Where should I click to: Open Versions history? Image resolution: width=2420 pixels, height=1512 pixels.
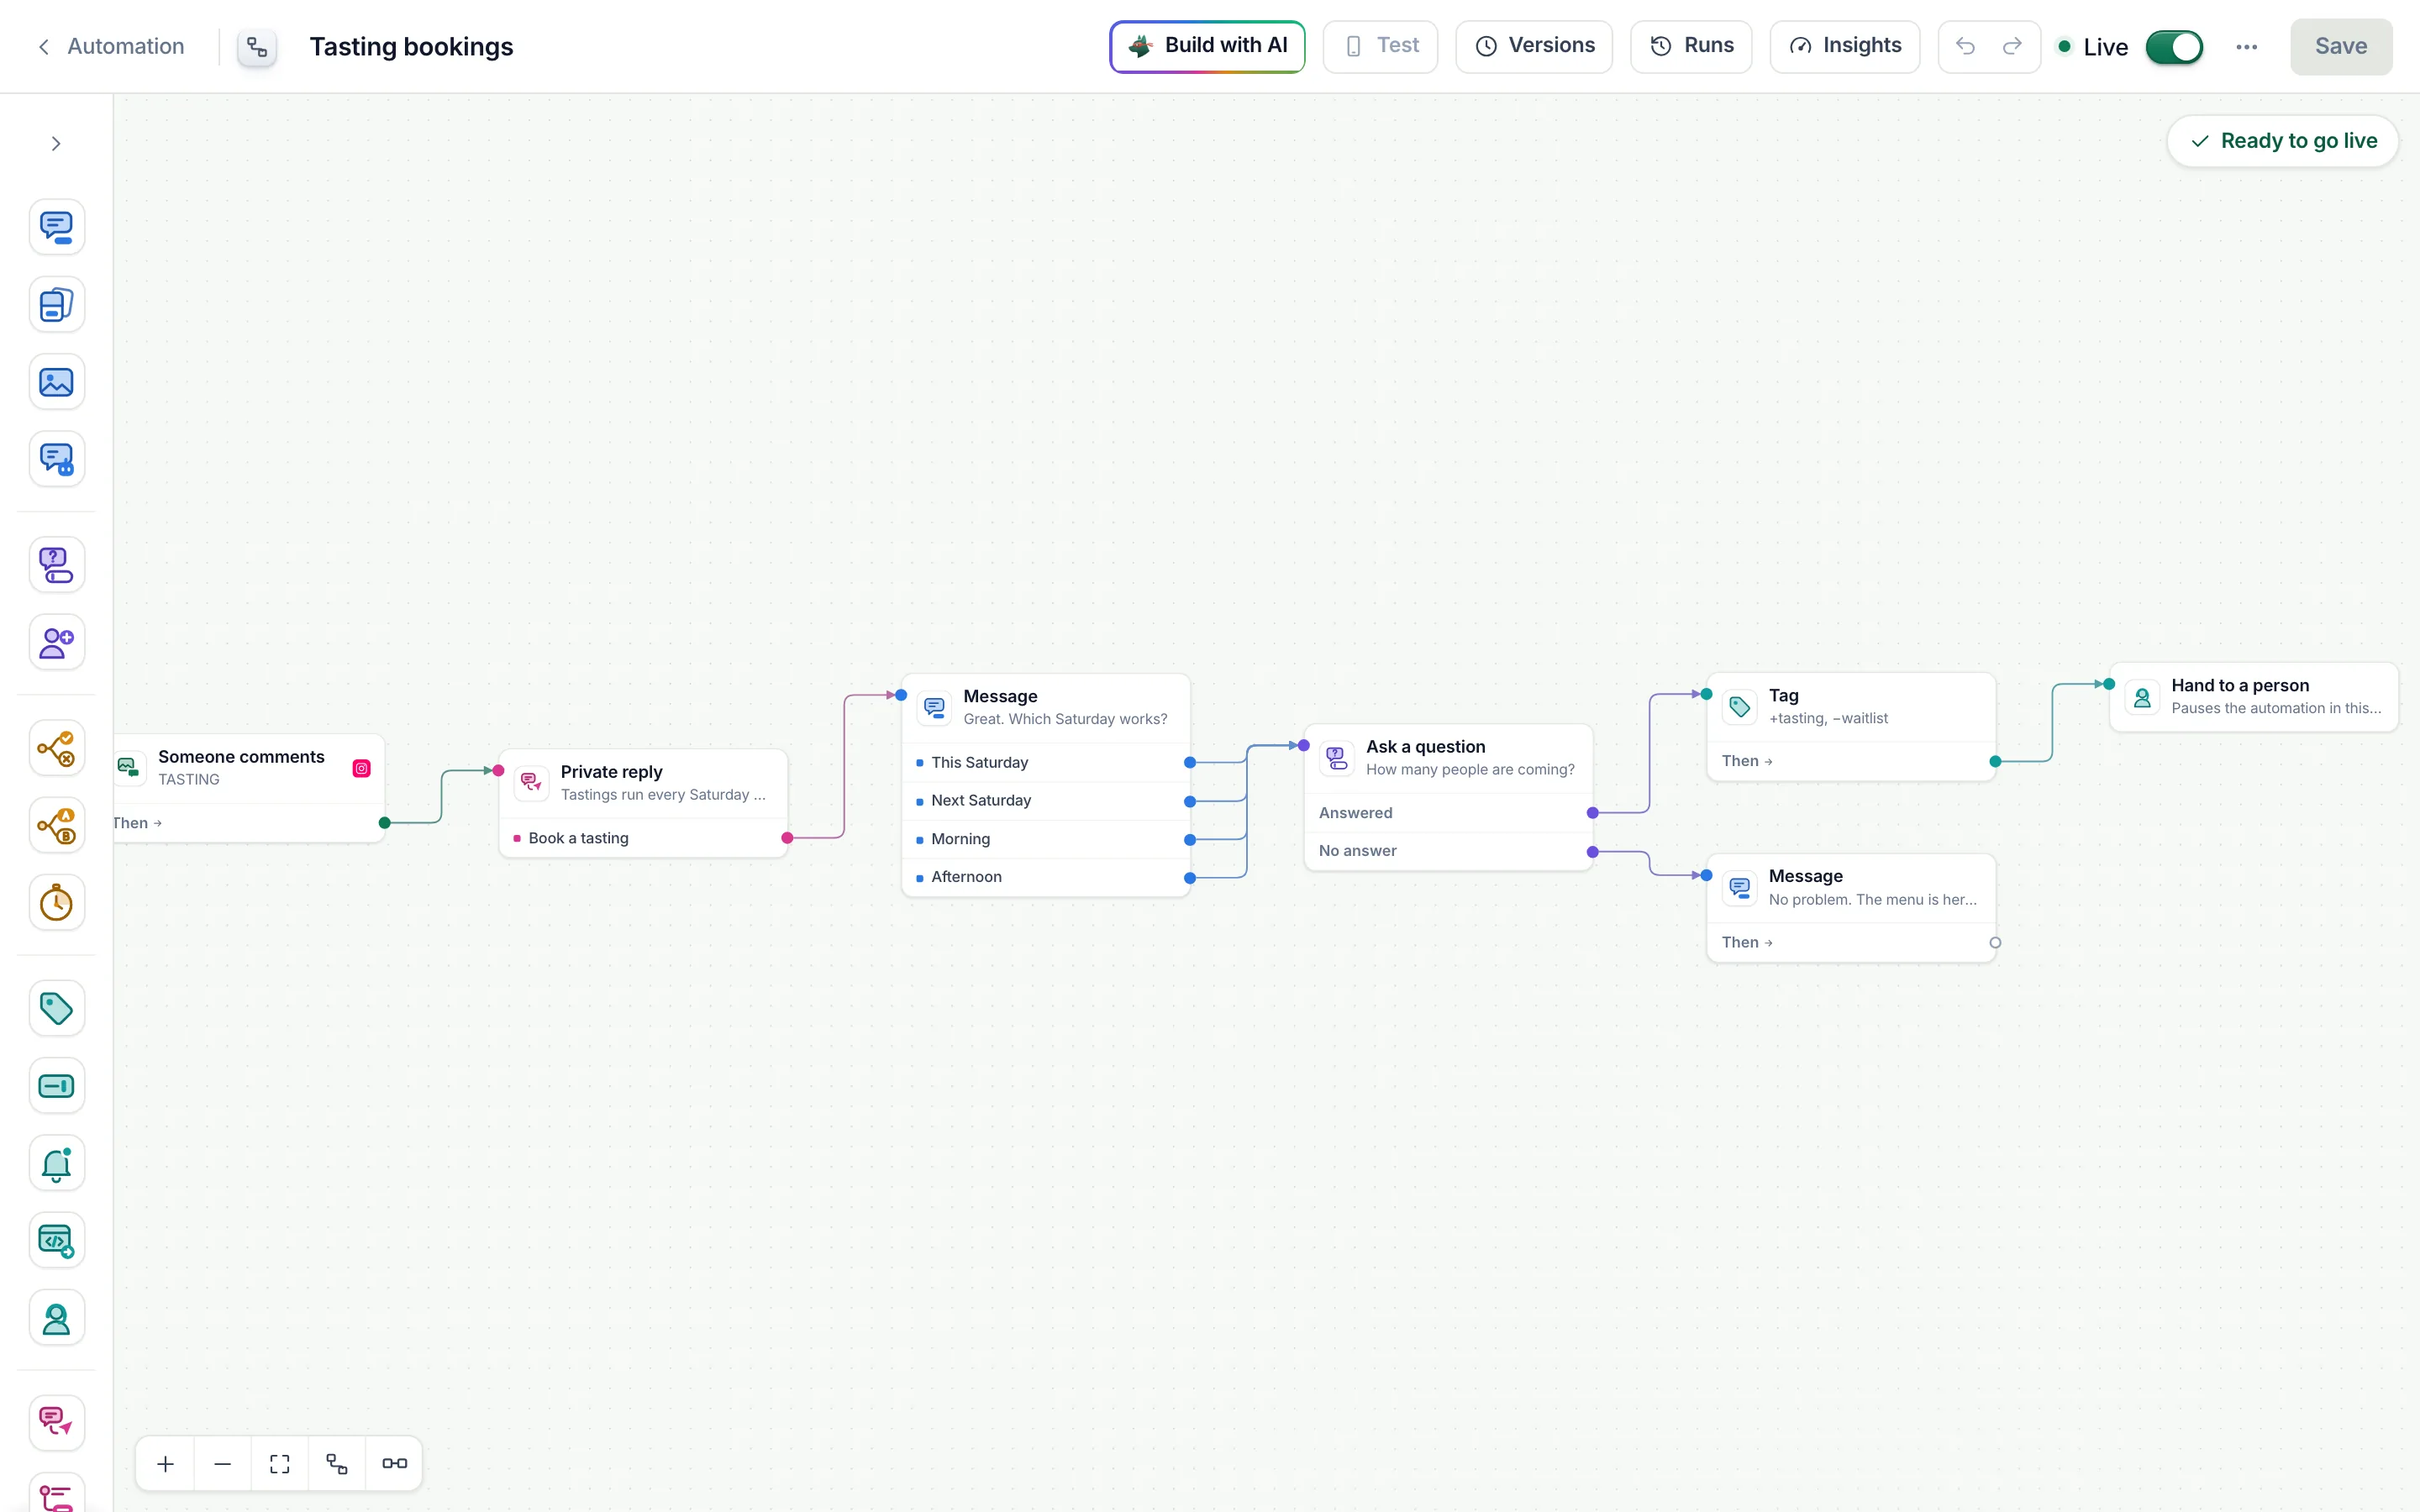click(1534, 46)
